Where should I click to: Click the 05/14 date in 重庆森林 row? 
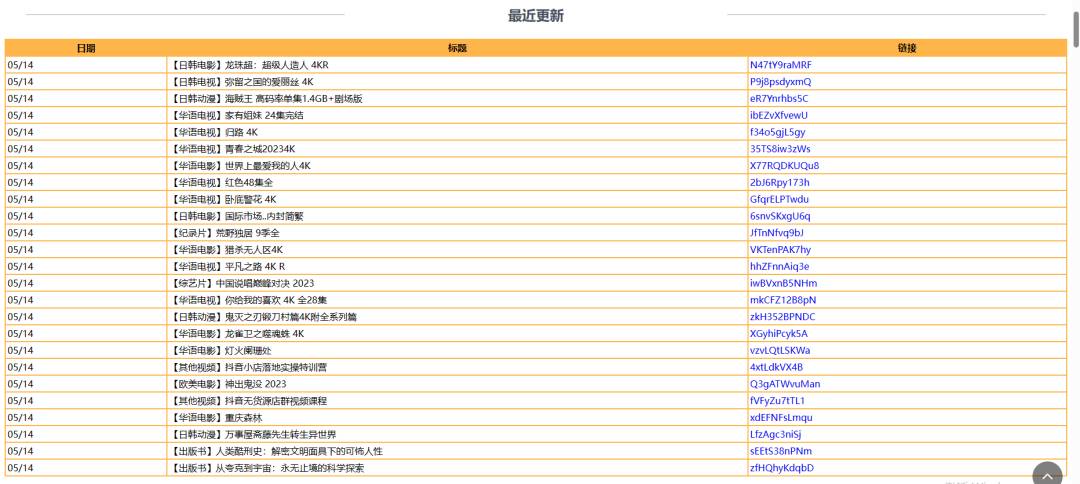(x=21, y=418)
